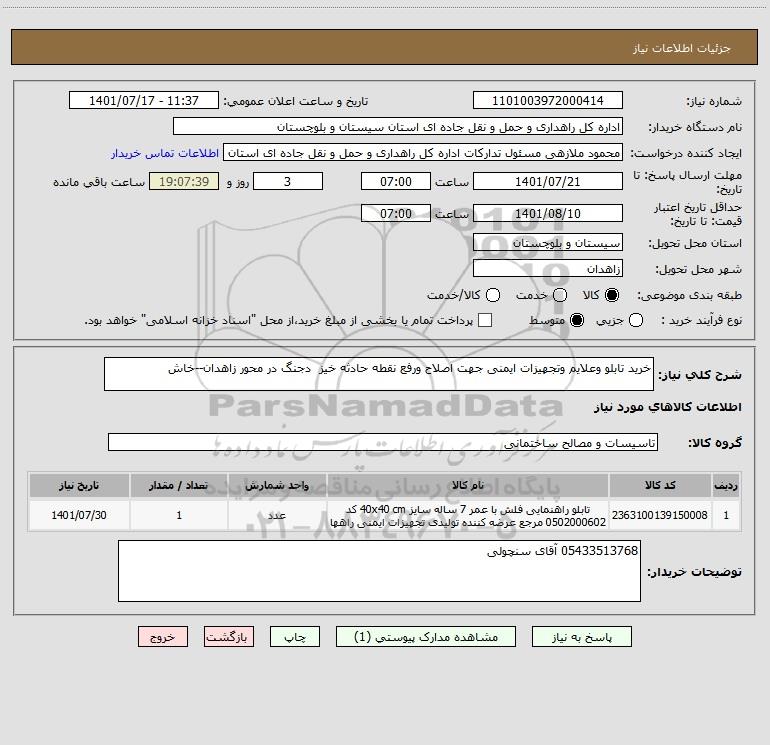Click the response deadline time 07:00 field
This screenshot has width=770, height=745.
(396, 182)
